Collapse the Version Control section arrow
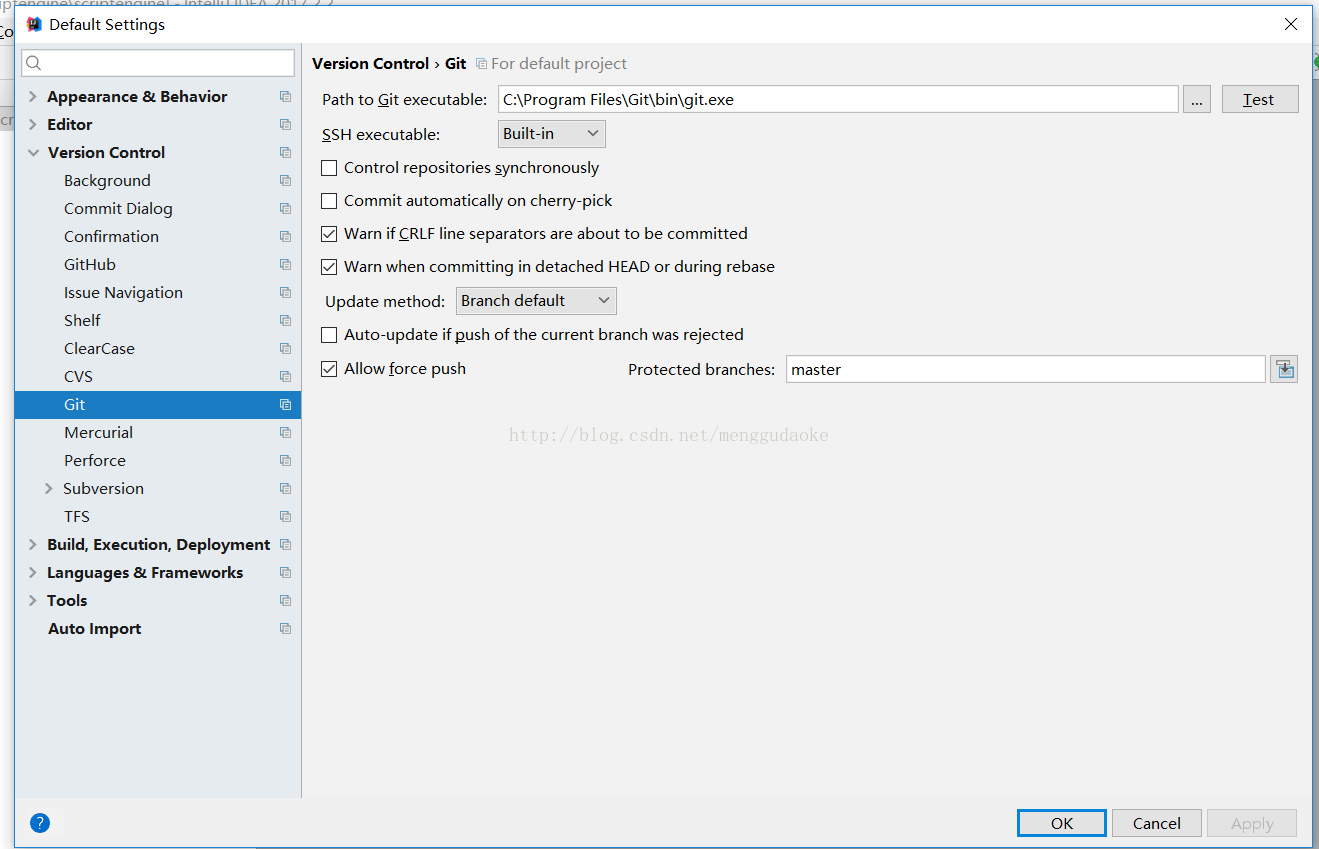The width and height of the screenshot is (1319, 849). tap(33, 153)
